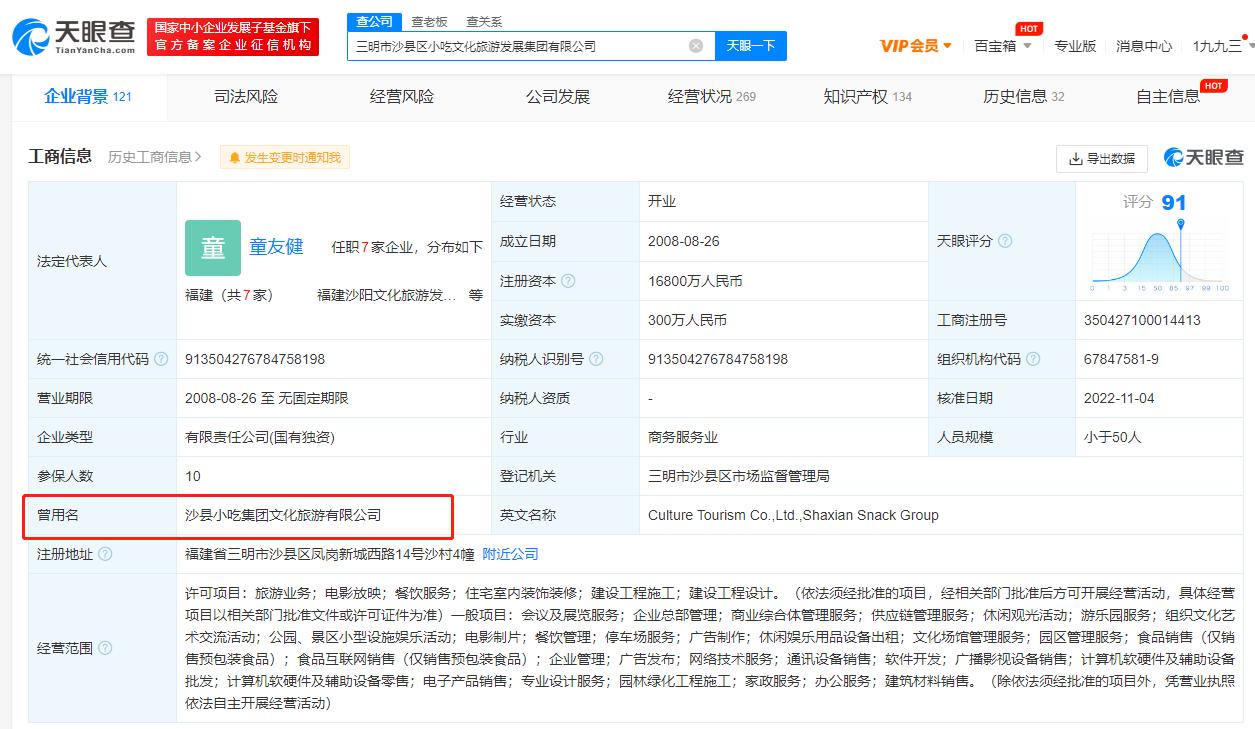The image size is (1255, 729).
Task: Switch to the 企业背景 tab
Action: [88, 96]
